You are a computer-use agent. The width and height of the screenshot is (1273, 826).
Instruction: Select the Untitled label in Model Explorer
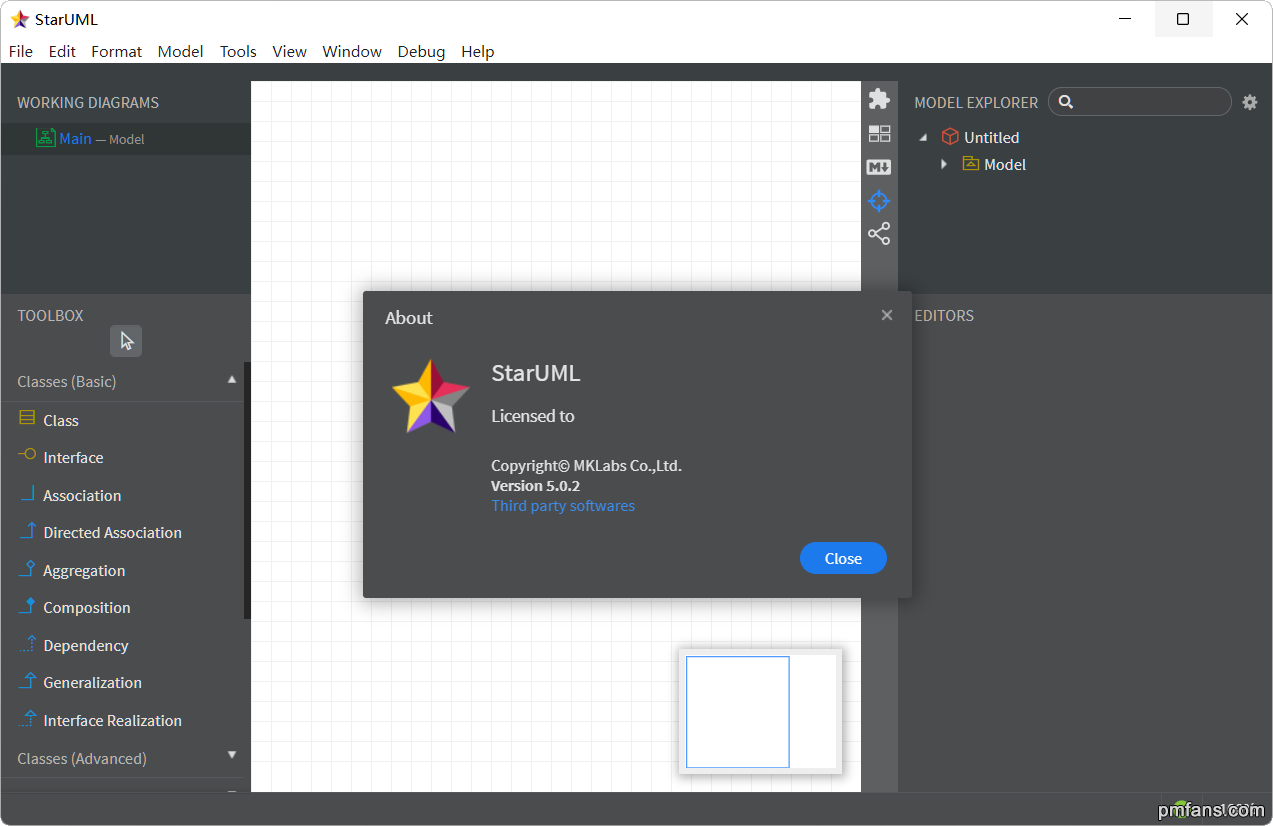991,138
